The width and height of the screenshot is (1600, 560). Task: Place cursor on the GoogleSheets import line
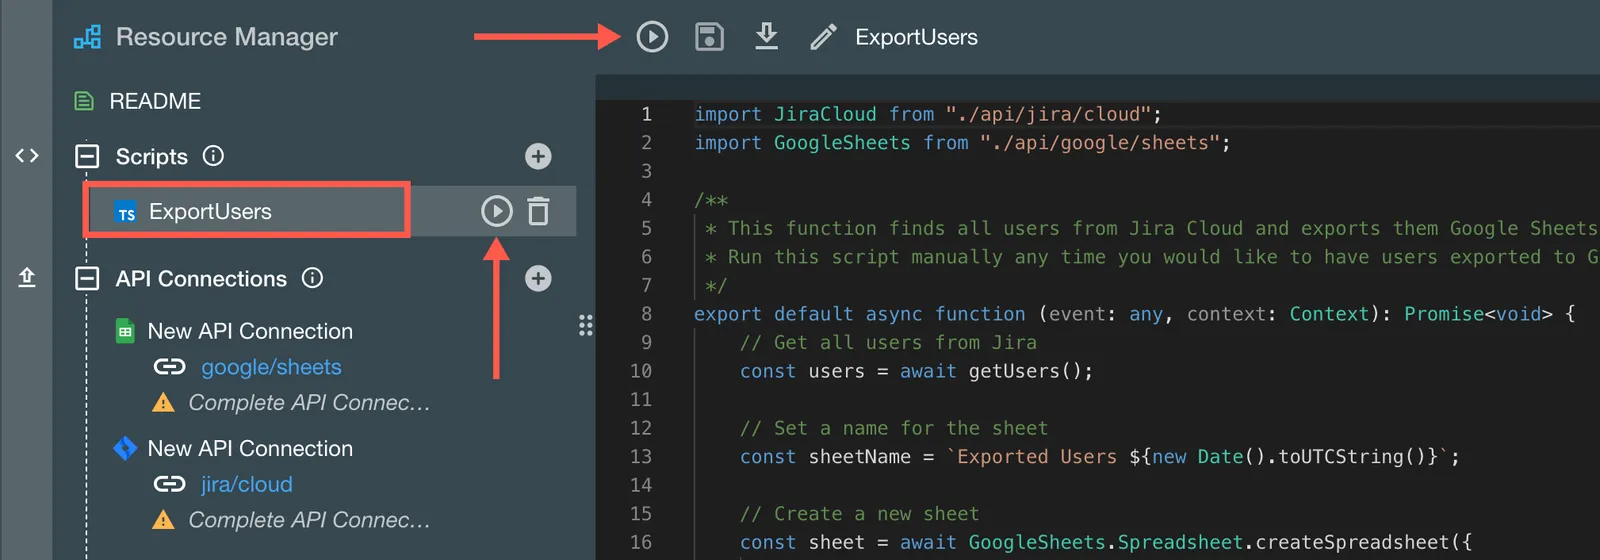[x=962, y=143]
